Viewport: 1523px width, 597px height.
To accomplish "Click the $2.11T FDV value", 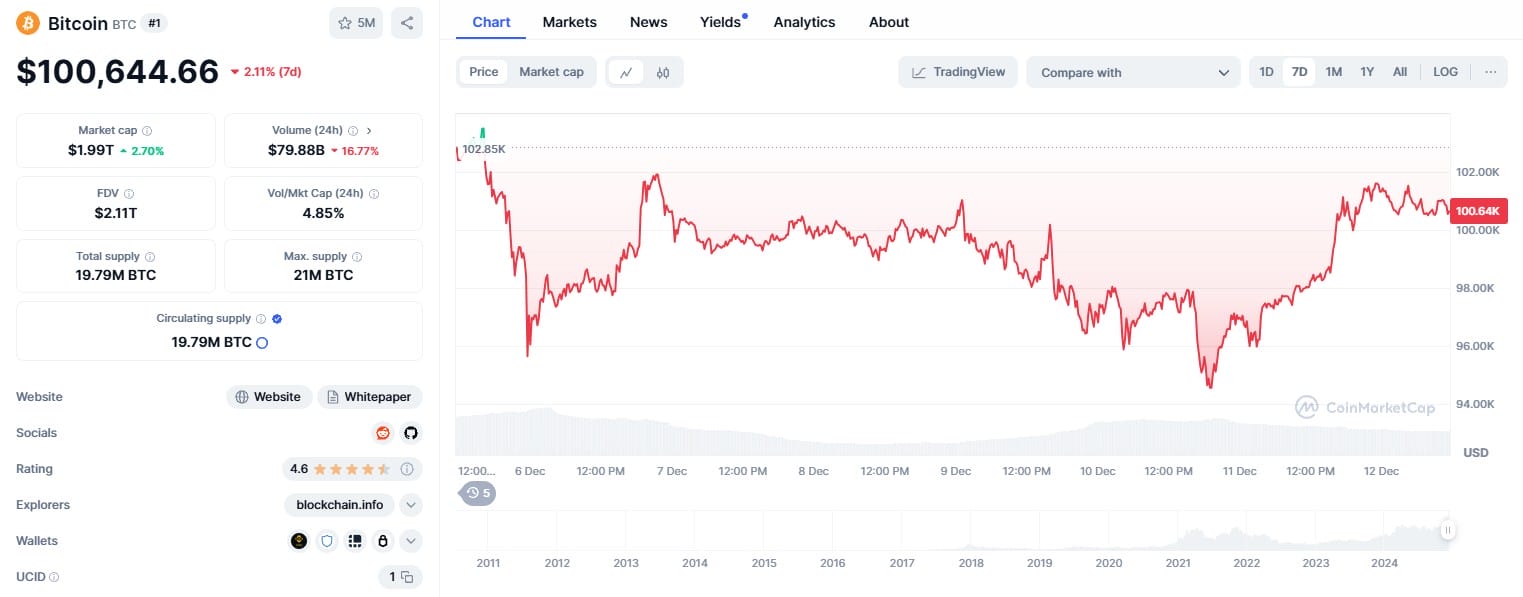I will coord(115,213).
